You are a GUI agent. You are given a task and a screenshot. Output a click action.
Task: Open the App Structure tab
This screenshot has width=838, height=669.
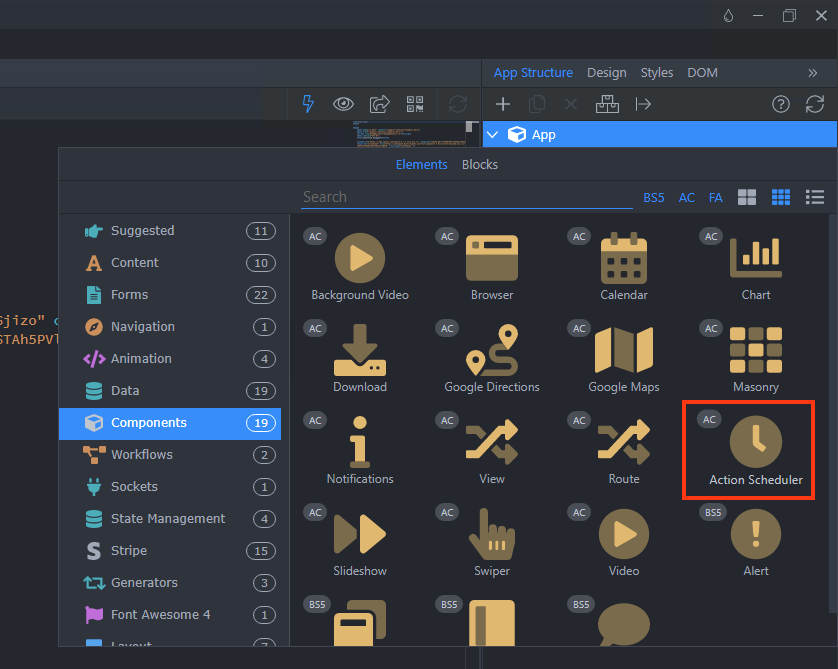coord(533,73)
